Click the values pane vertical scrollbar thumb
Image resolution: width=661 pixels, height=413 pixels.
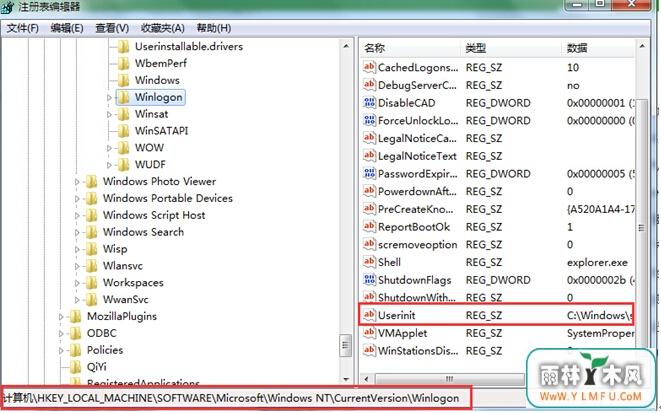coord(641,228)
